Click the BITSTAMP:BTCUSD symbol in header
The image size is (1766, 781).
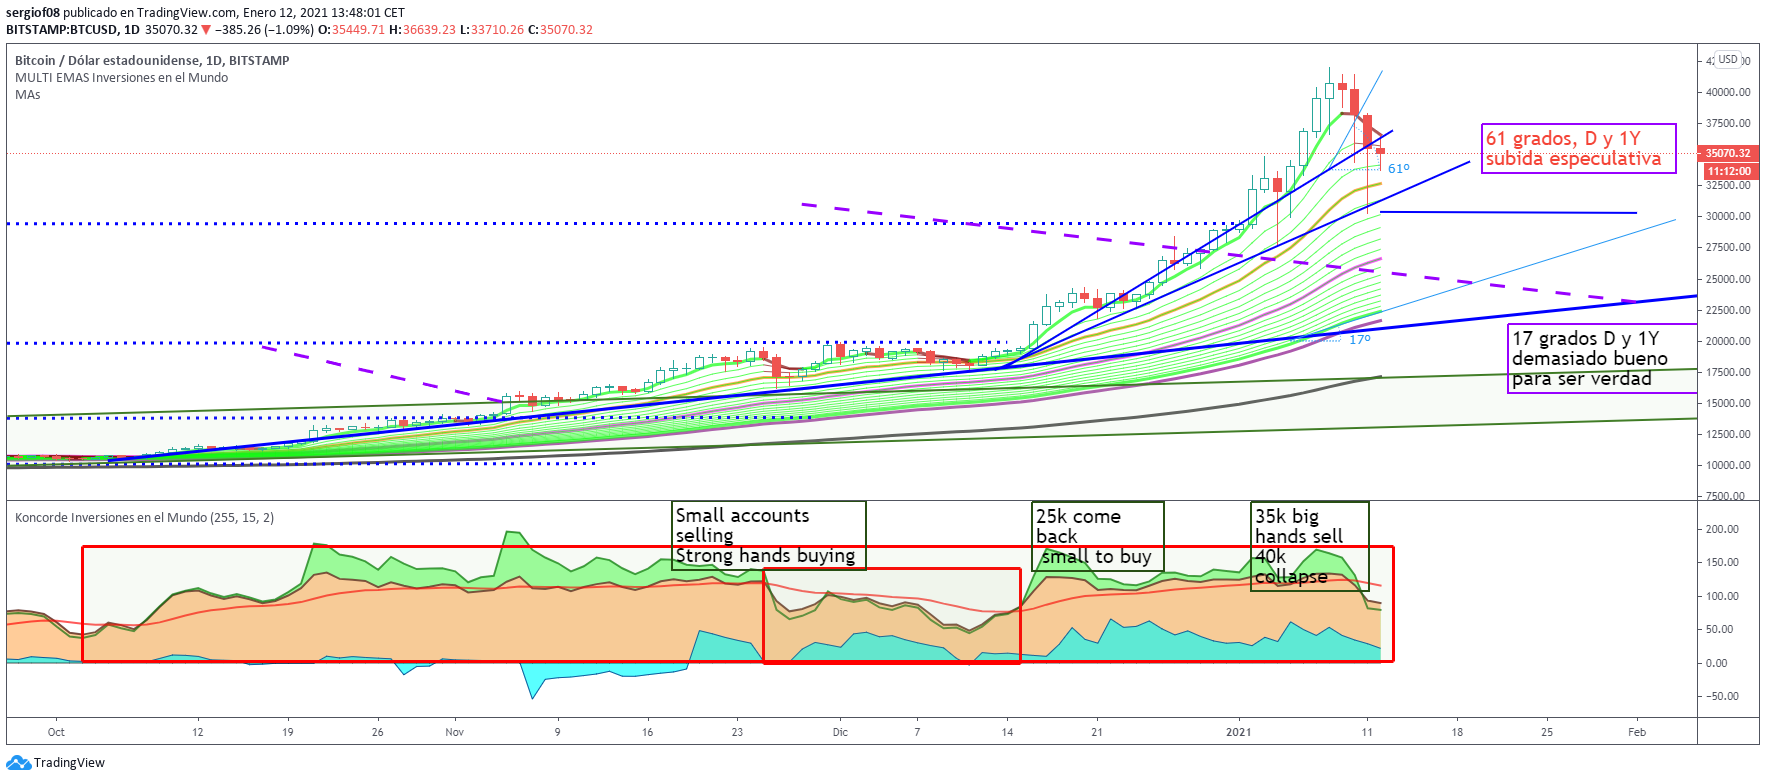pos(60,30)
